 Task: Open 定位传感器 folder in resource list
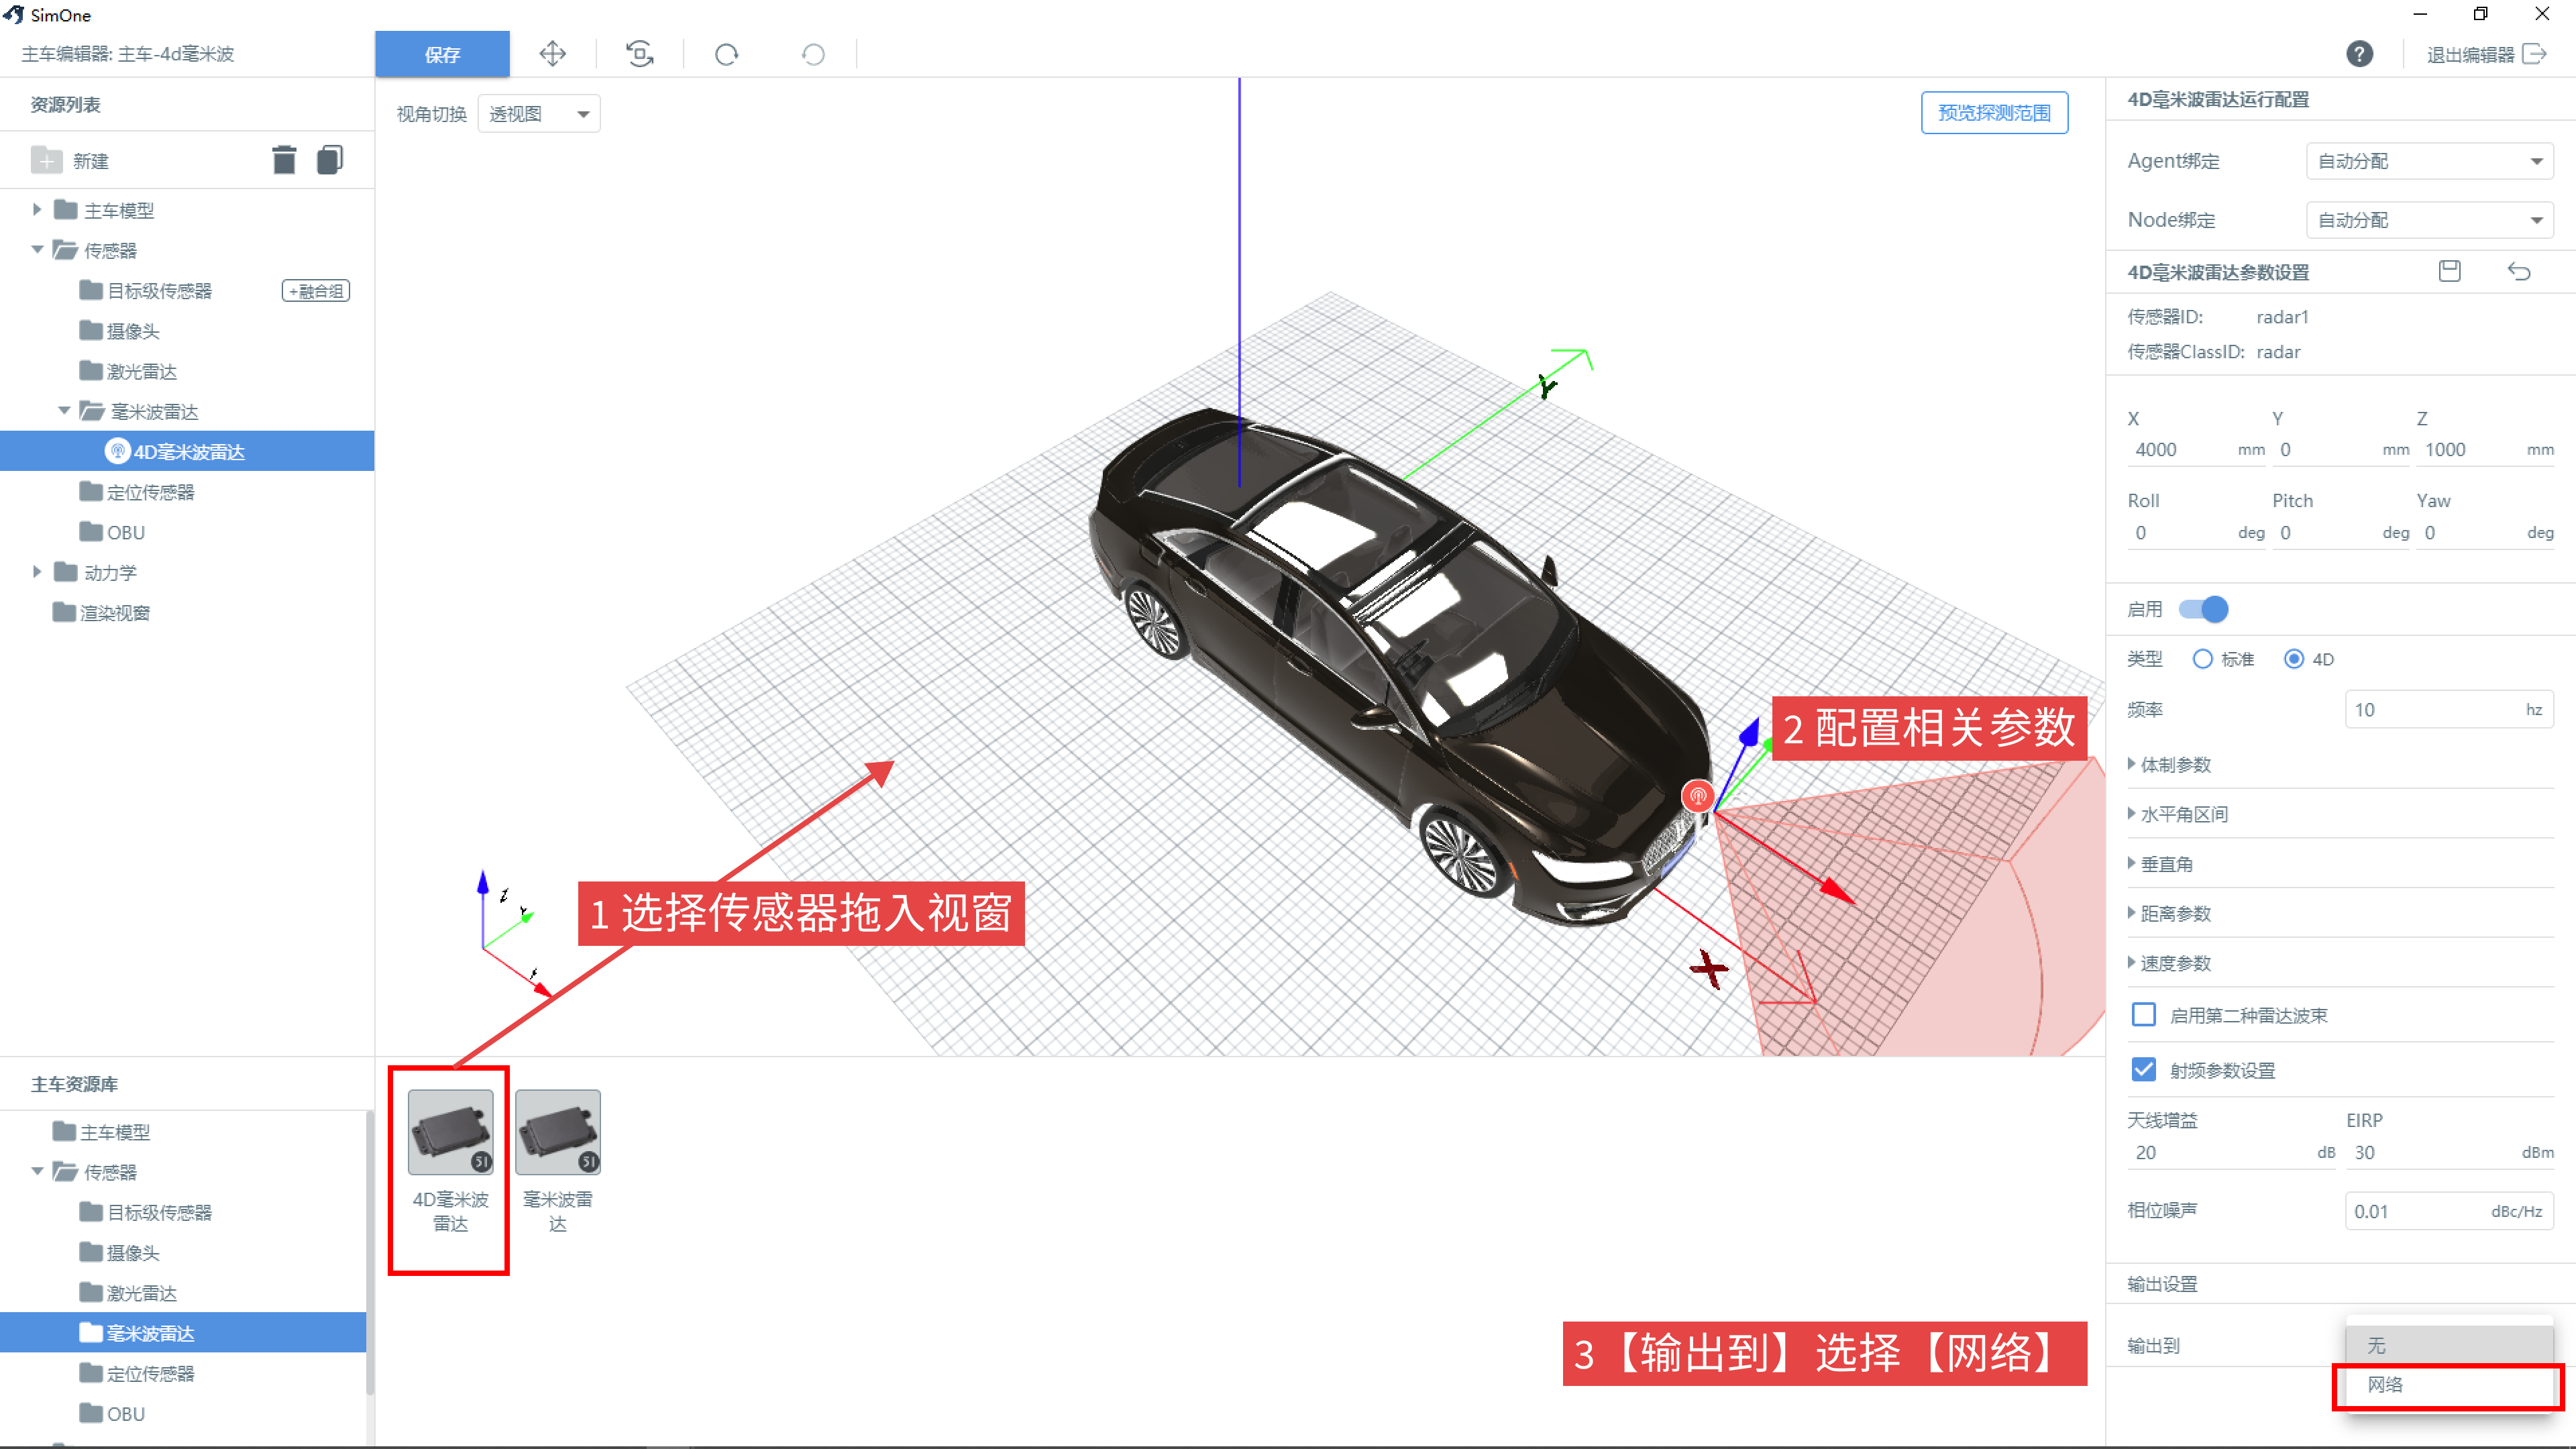tap(137, 492)
